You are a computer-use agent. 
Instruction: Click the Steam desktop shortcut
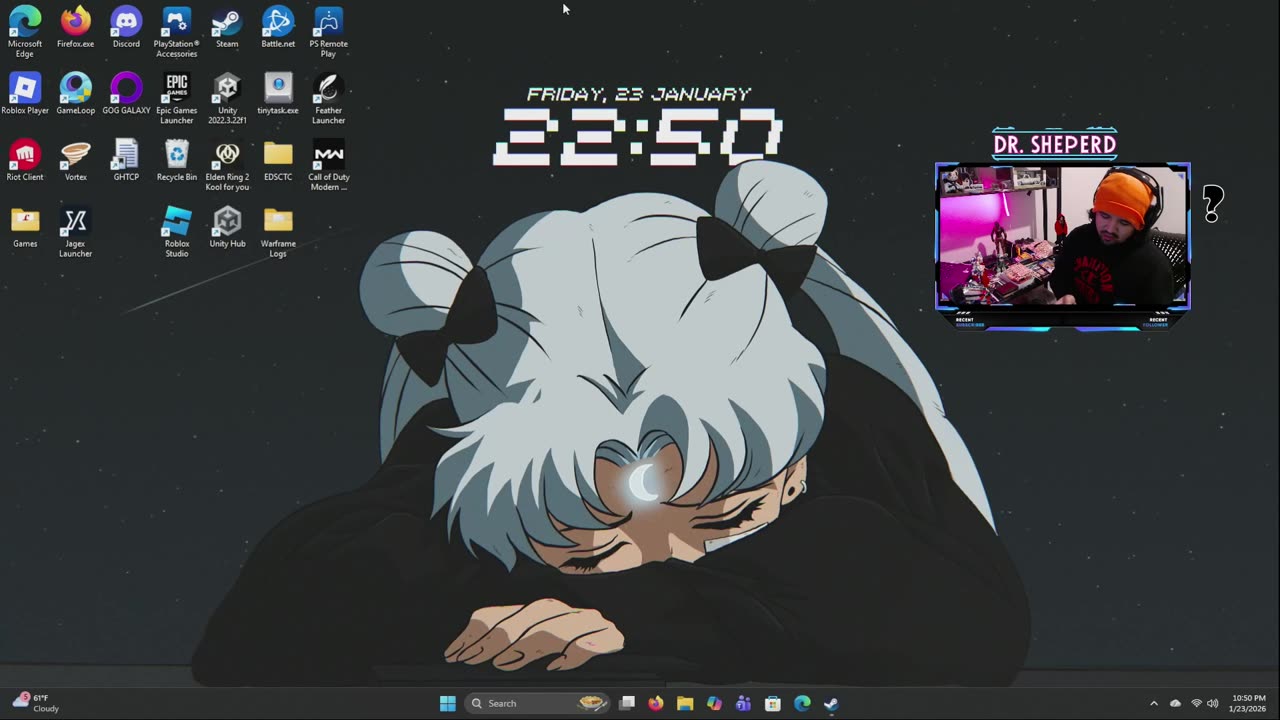227,27
